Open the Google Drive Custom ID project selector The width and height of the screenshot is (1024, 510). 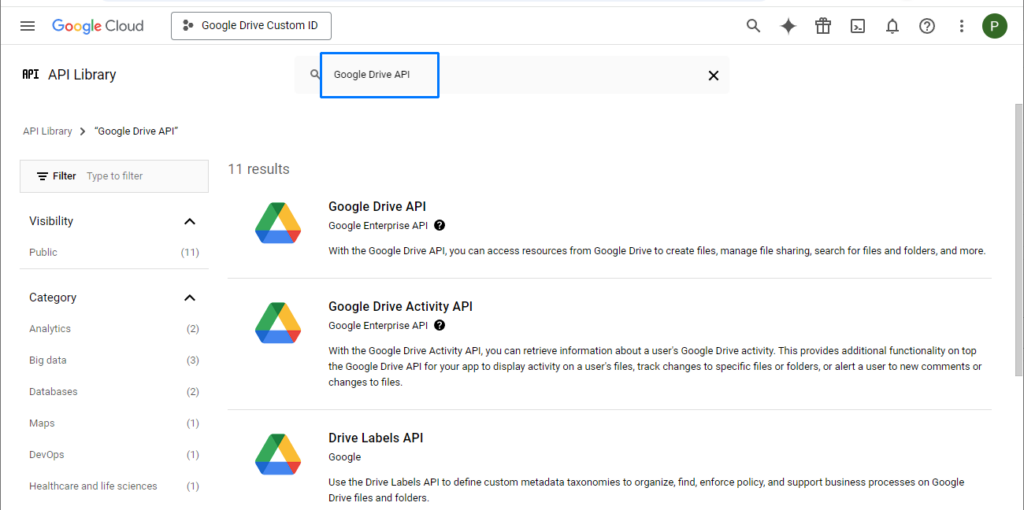click(x=251, y=25)
